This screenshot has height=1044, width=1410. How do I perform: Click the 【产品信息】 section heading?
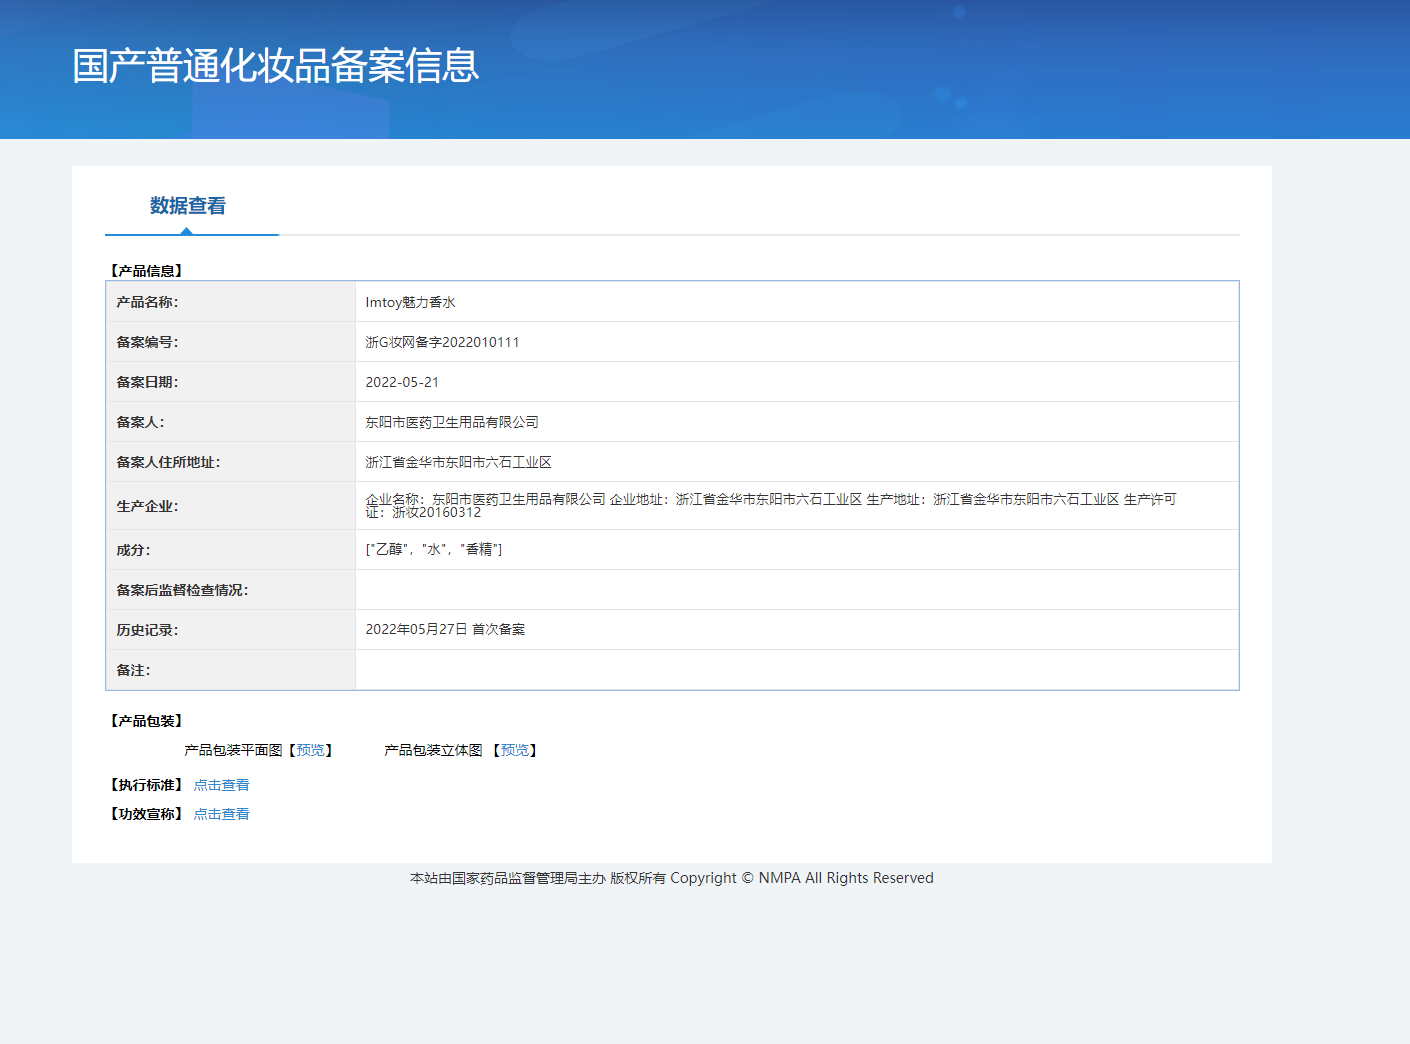coord(146,271)
